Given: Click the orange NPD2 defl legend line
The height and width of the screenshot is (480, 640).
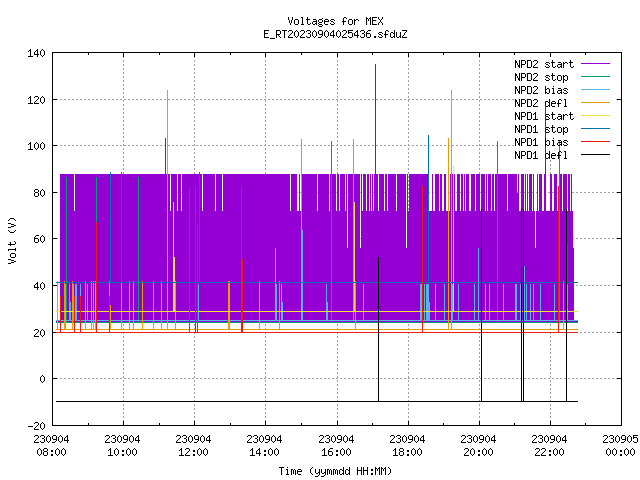Looking at the screenshot, I should tap(596, 103).
